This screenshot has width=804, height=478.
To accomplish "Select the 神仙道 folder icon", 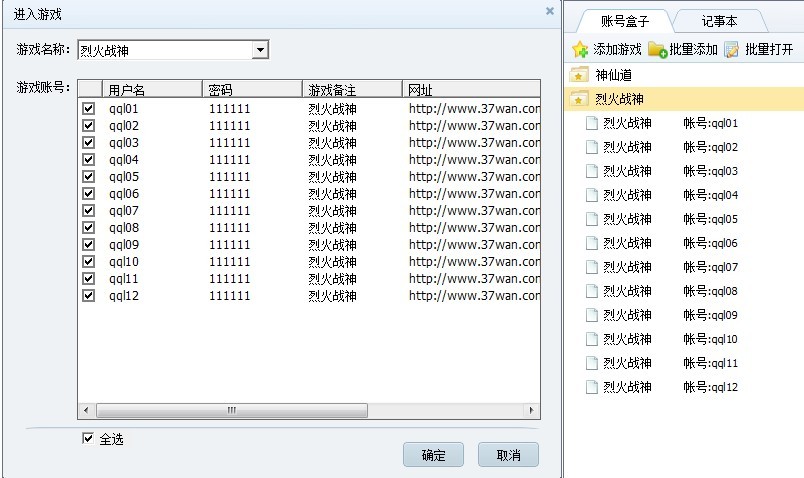I will (578, 75).
